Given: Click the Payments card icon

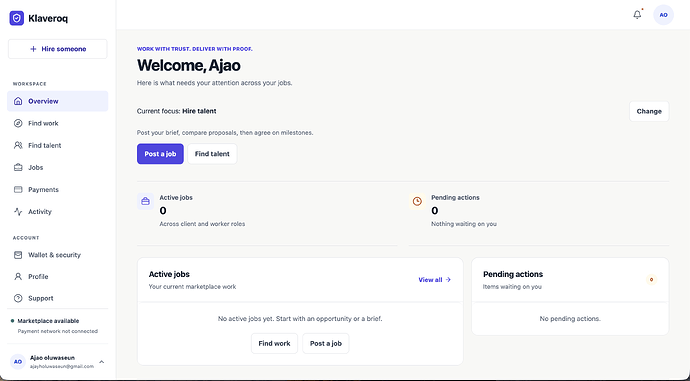Looking at the screenshot, I should coord(18,190).
